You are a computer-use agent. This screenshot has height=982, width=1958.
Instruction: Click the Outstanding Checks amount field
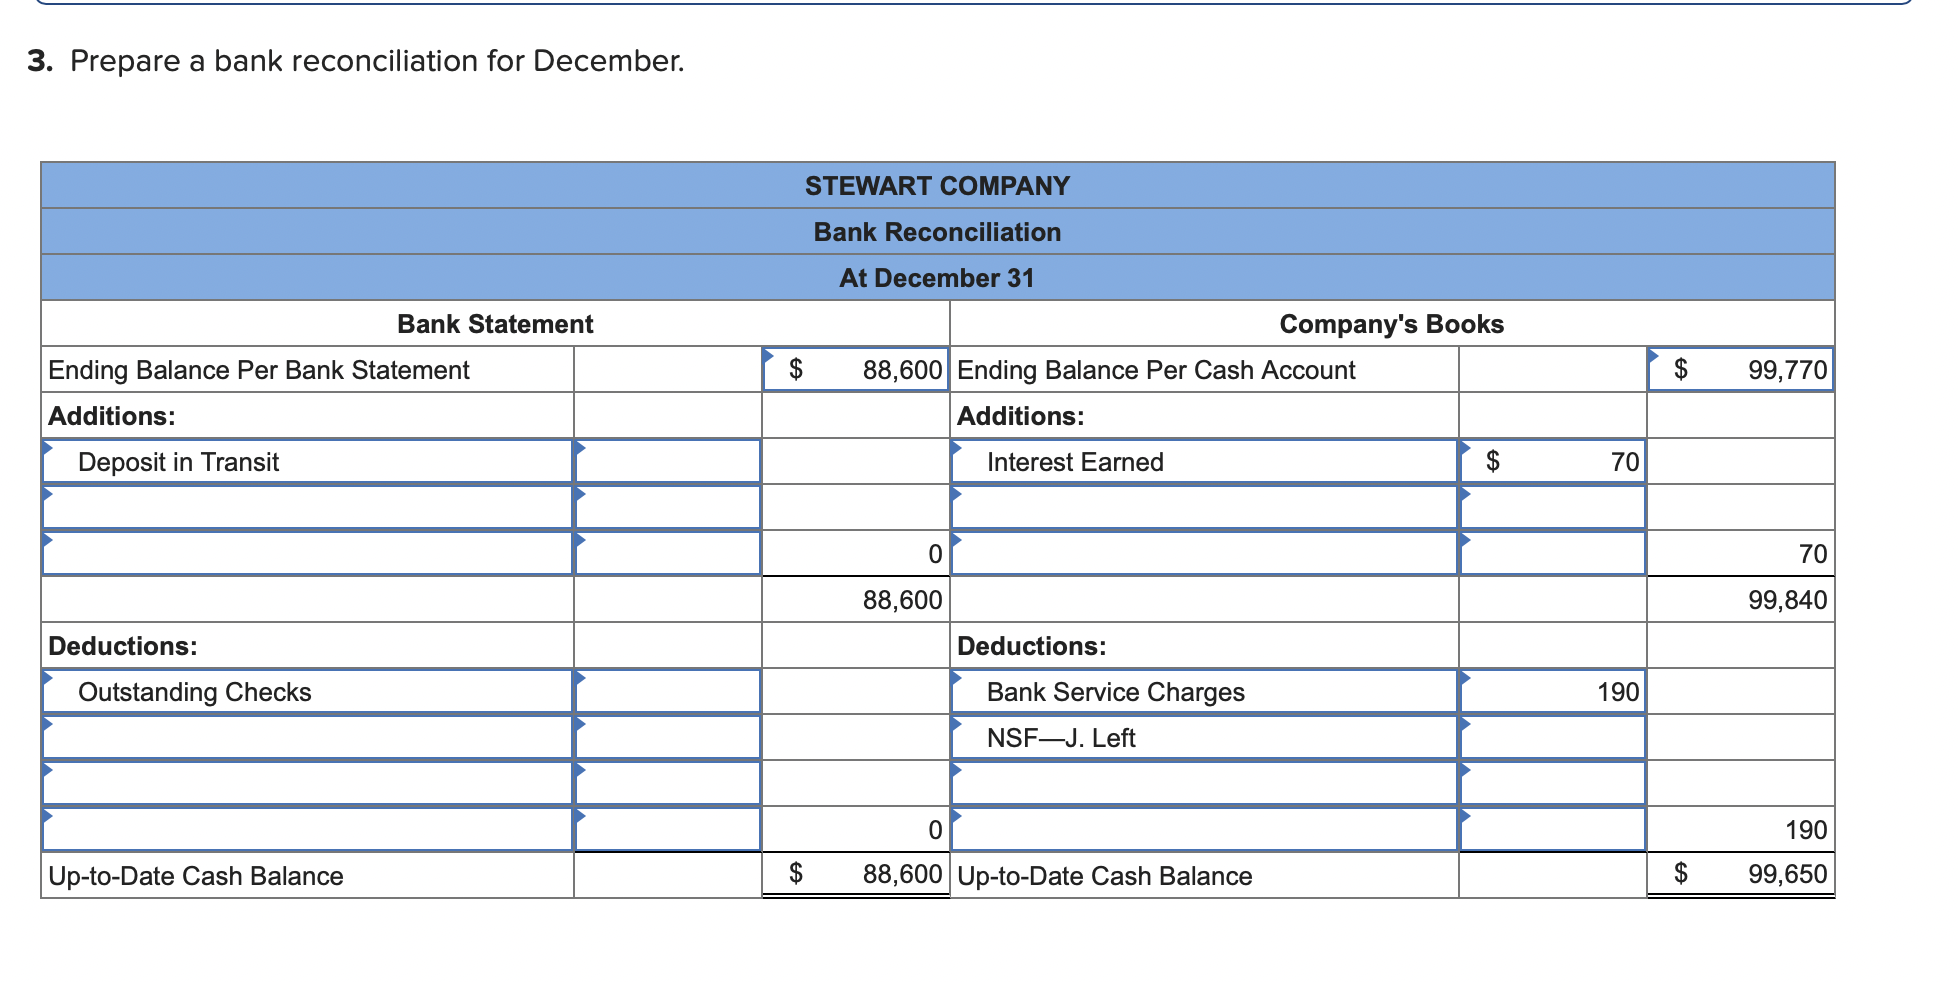pos(668,692)
